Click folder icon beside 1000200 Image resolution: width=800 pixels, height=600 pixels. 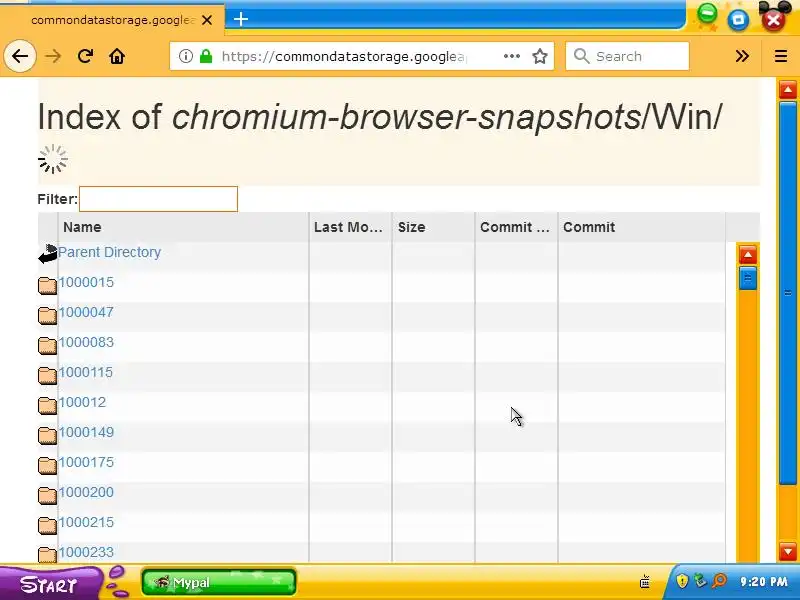pyautogui.click(x=47, y=496)
